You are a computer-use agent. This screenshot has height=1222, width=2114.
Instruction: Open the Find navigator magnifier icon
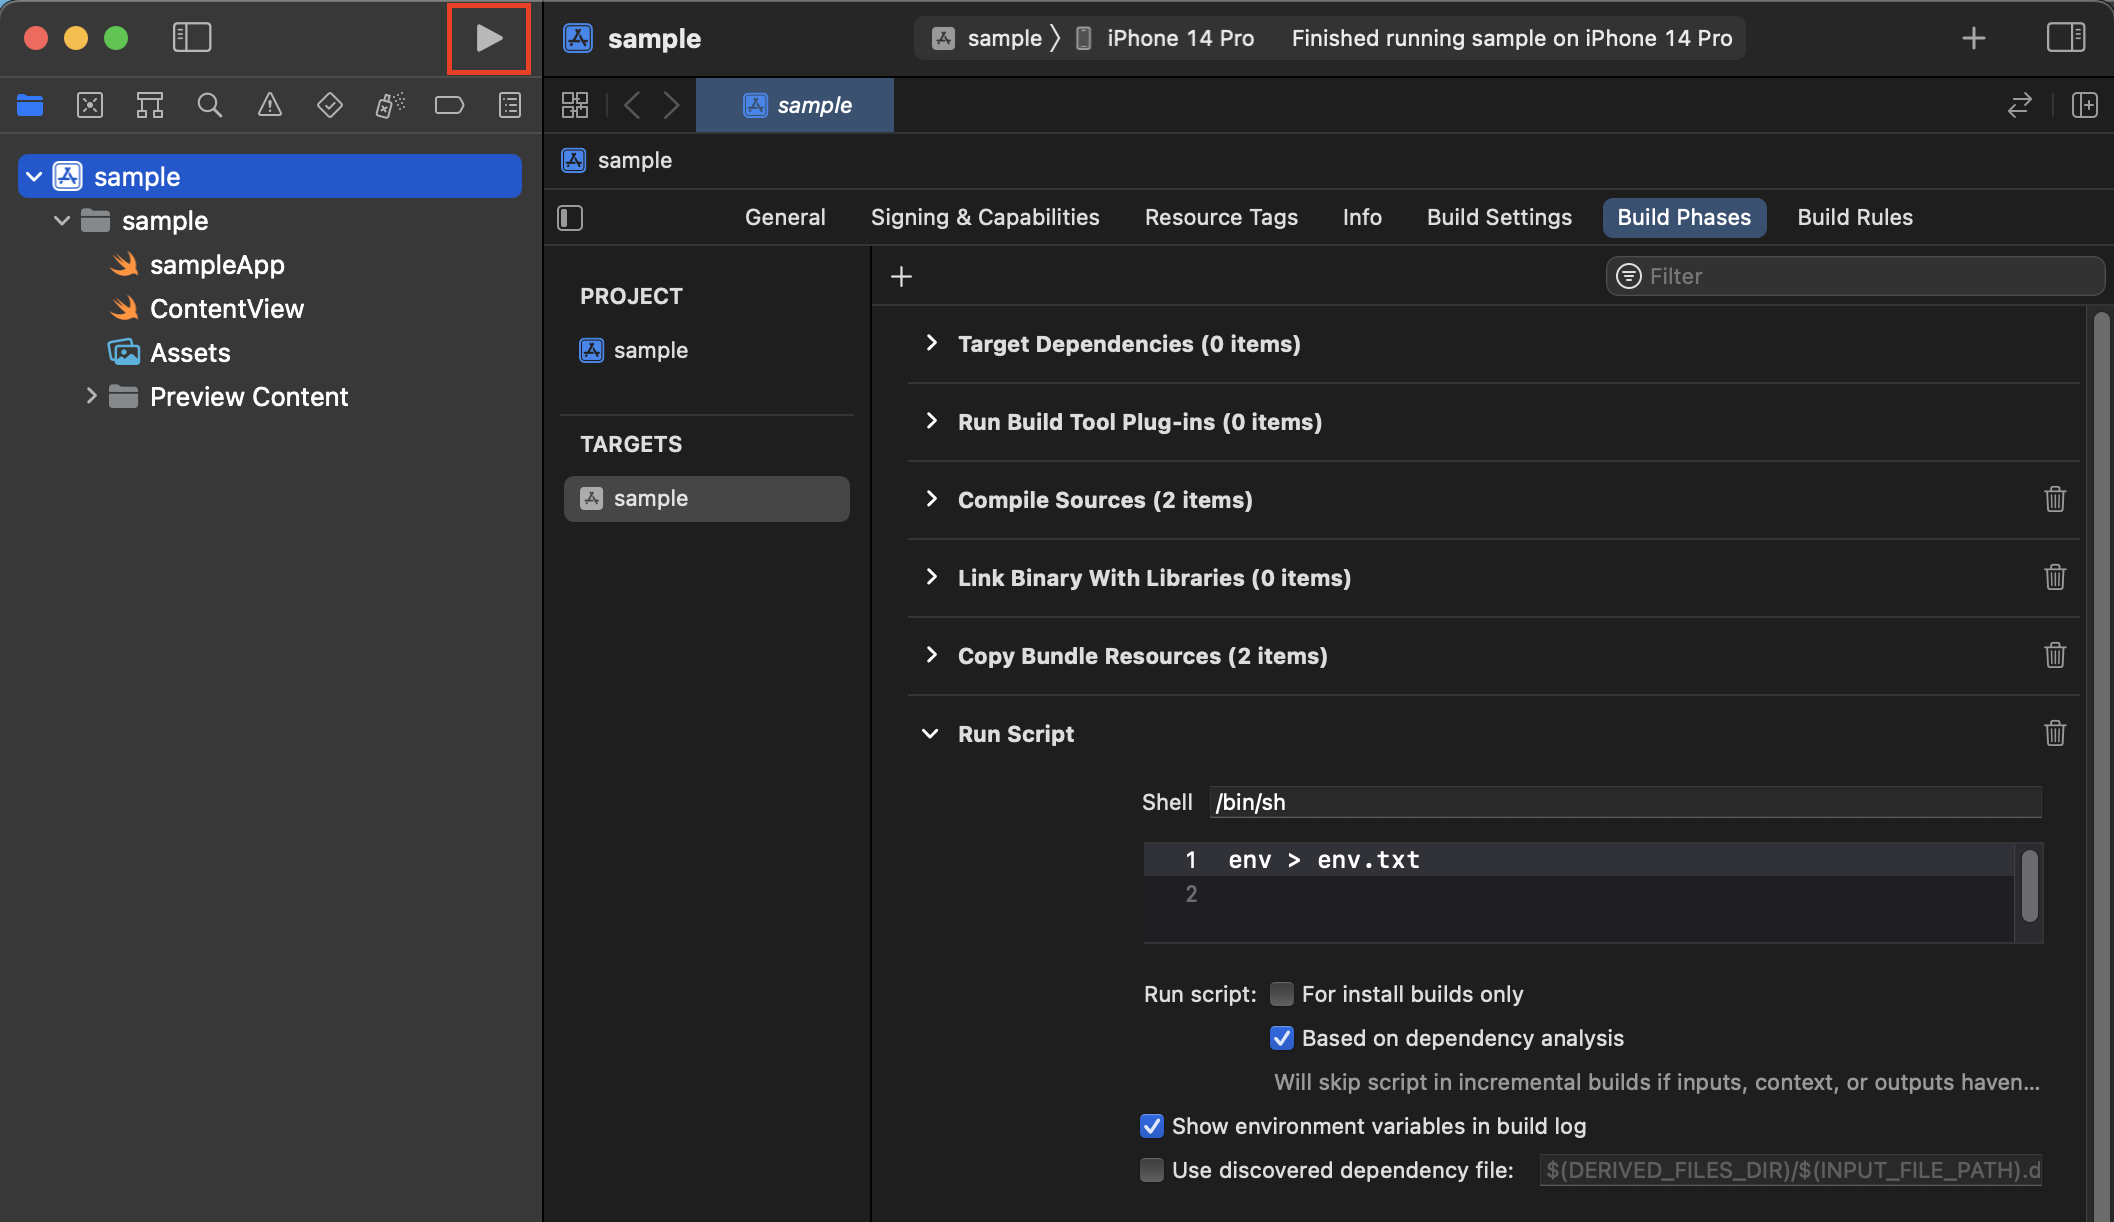tap(209, 105)
